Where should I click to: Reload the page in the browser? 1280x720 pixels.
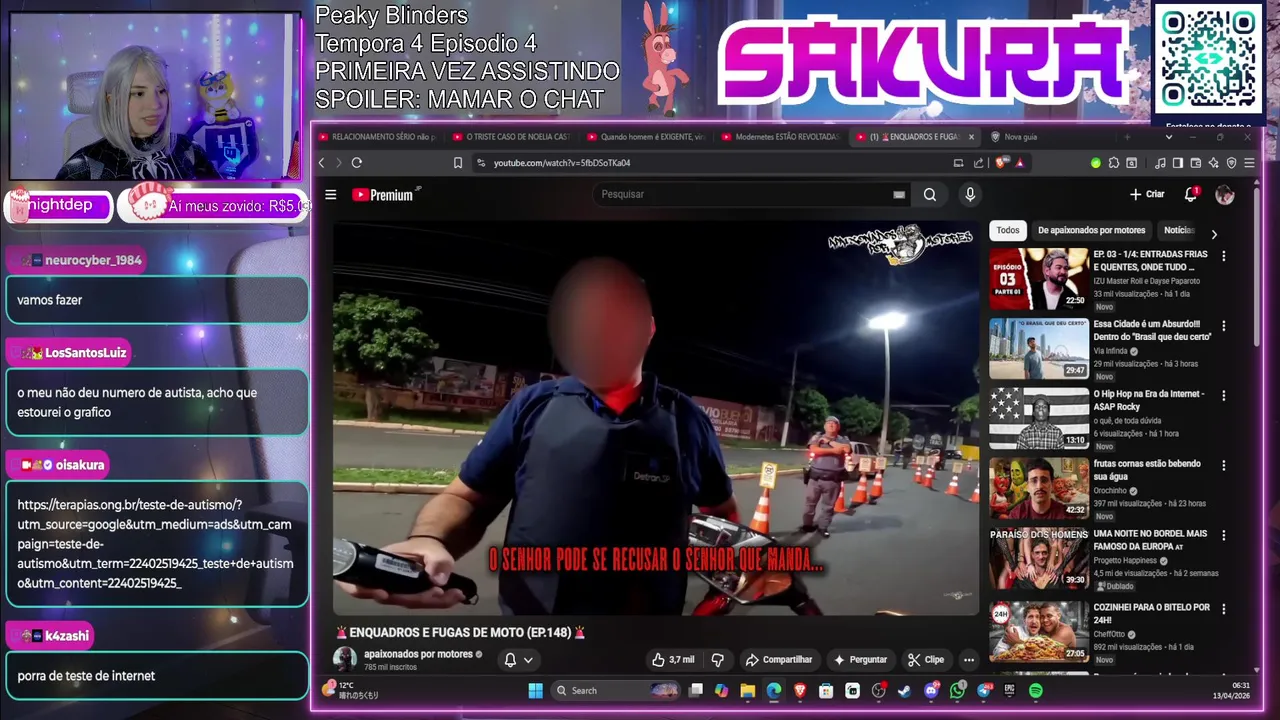357,163
